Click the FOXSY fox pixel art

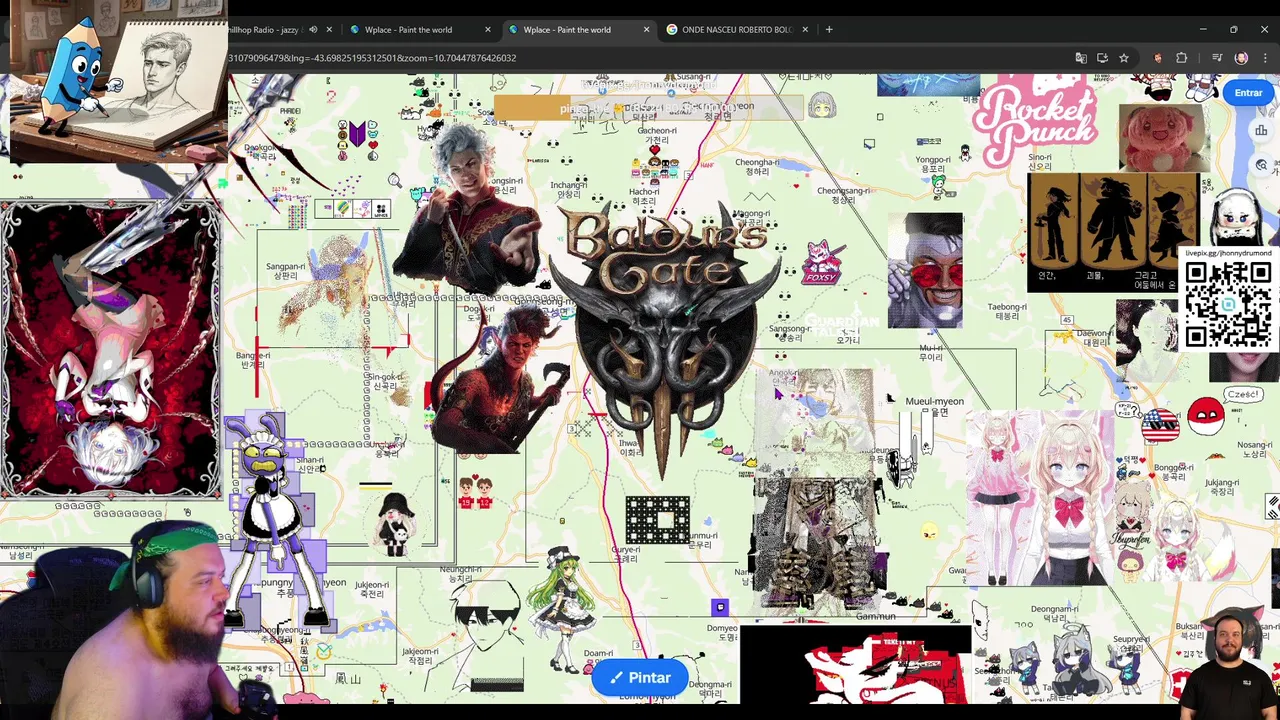(821, 263)
